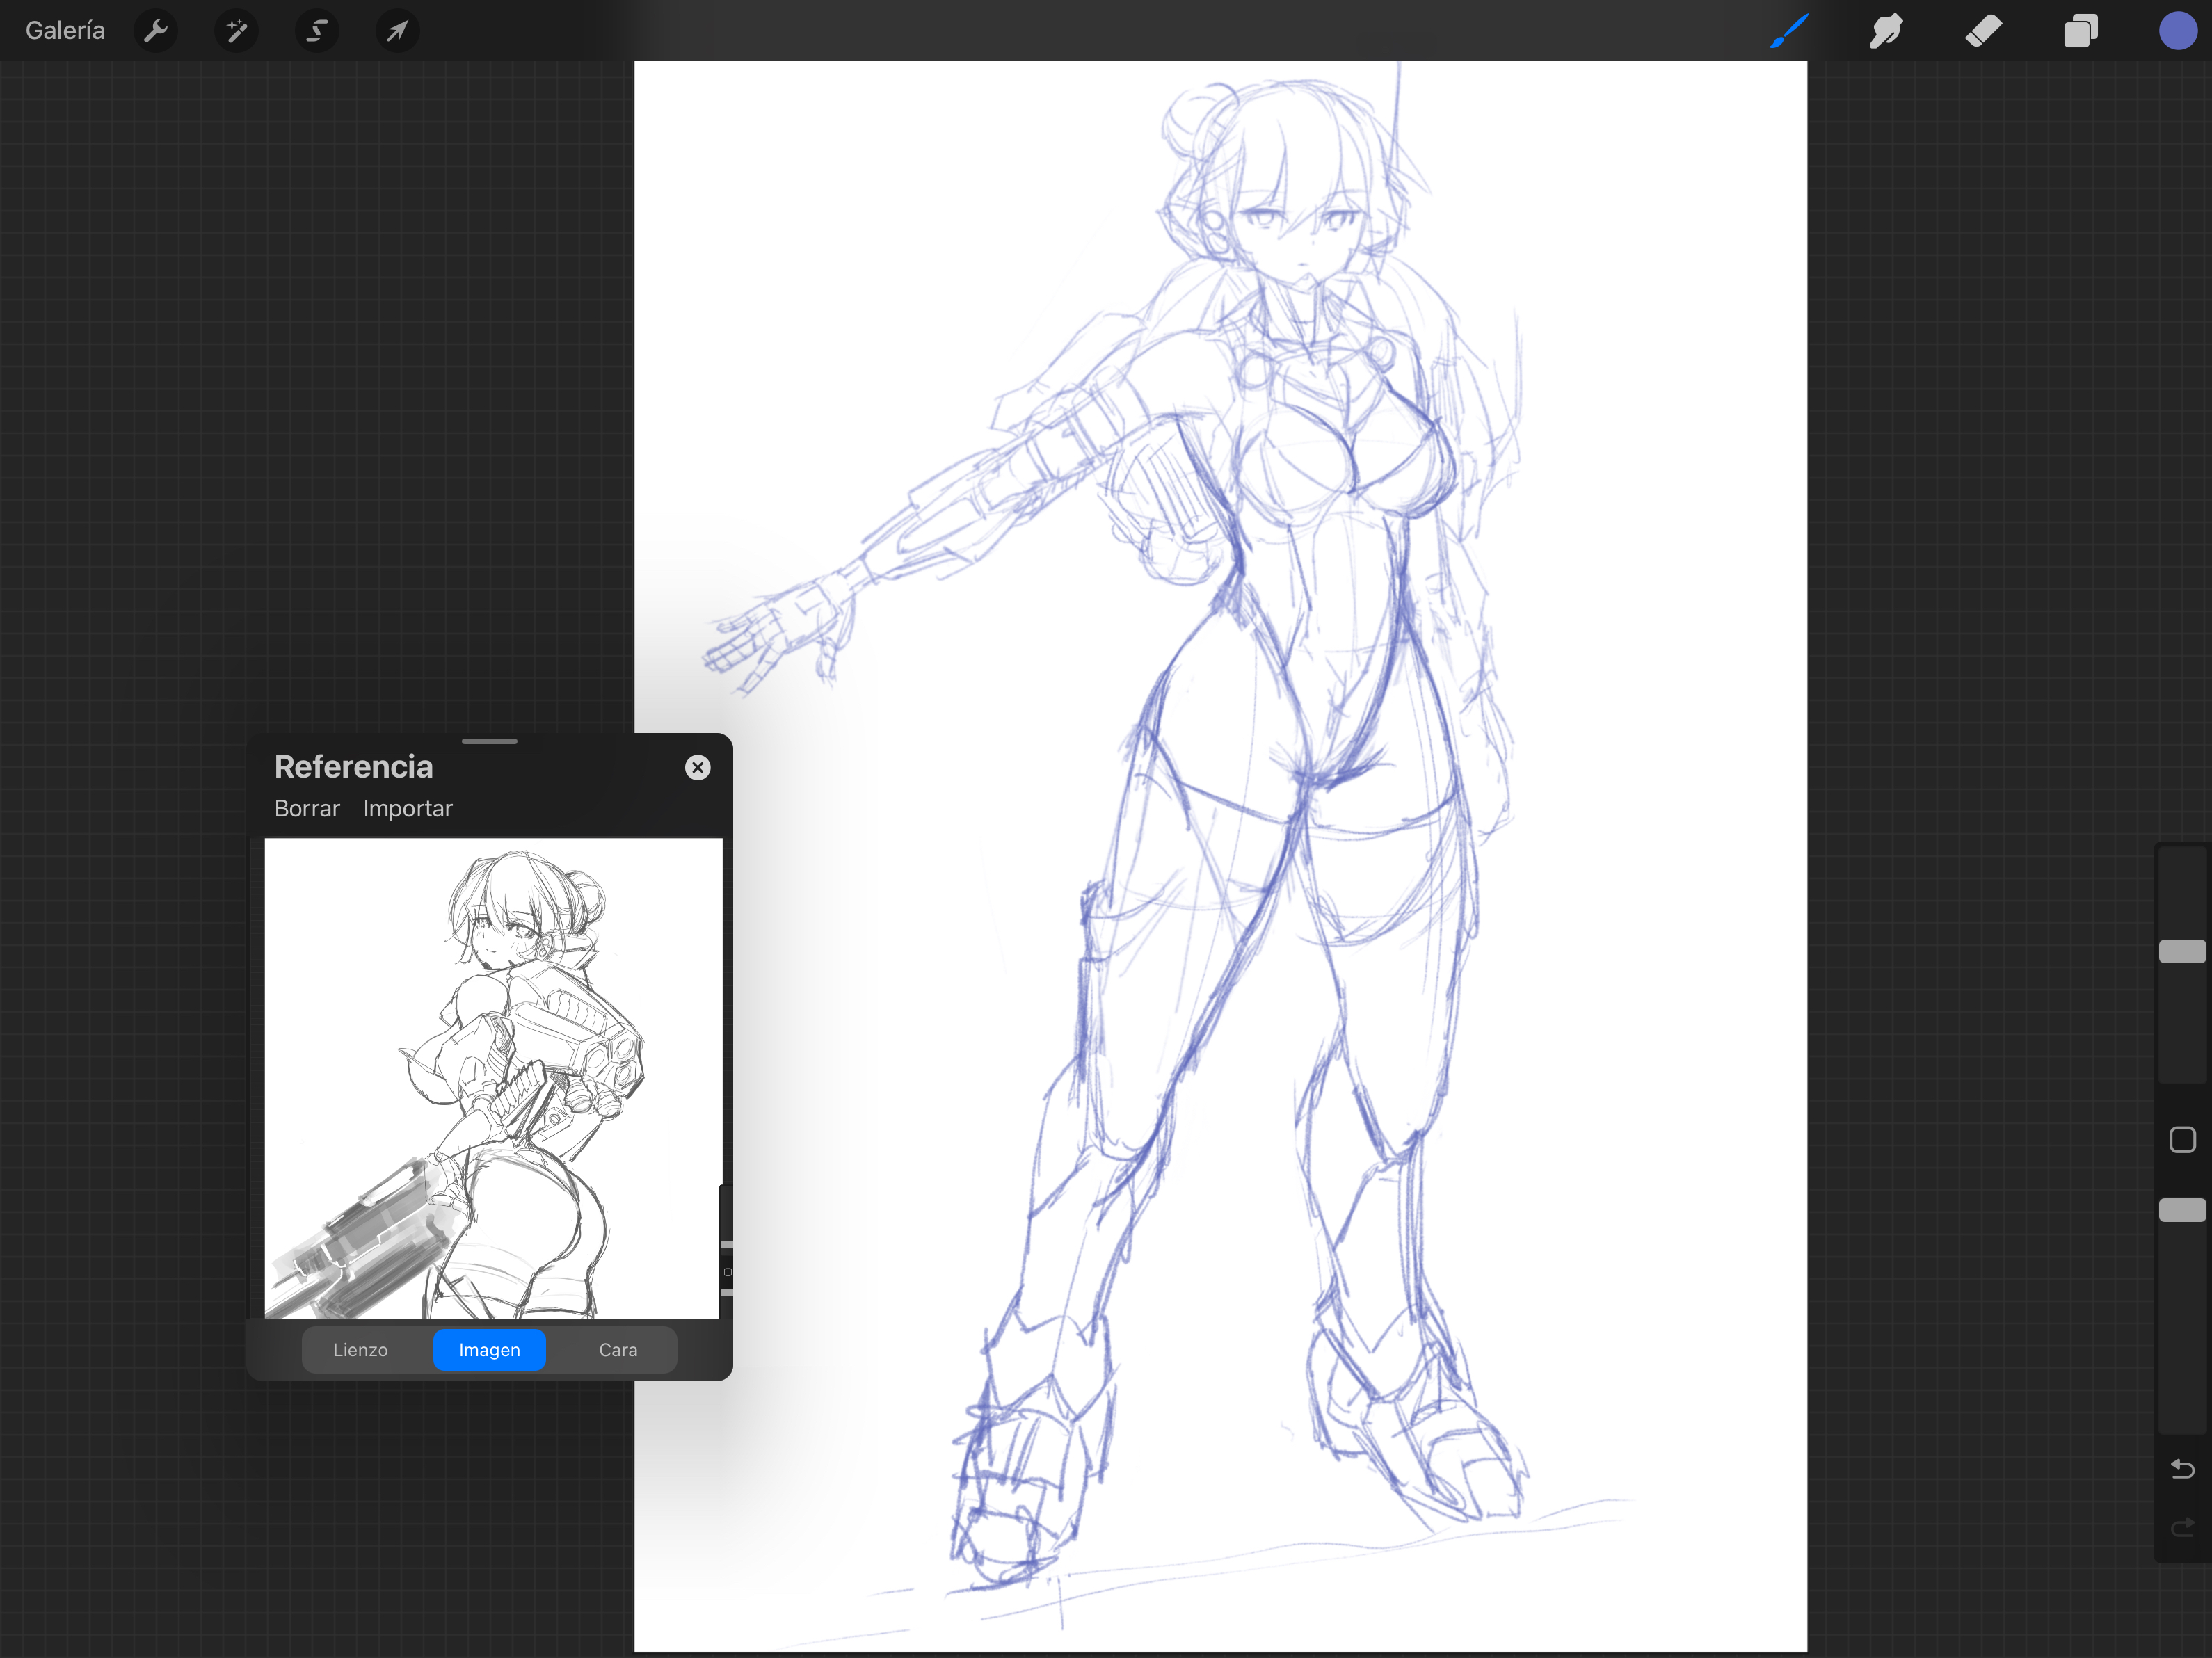Click the brush opacity slider handle
This screenshot has height=1658, width=2212.
point(2182,1210)
